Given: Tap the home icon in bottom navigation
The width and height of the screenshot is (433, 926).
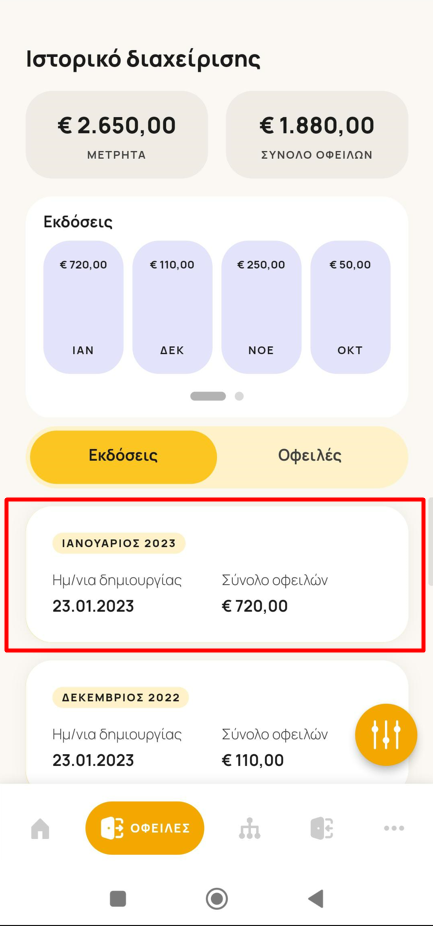Looking at the screenshot, I should 40,829.
